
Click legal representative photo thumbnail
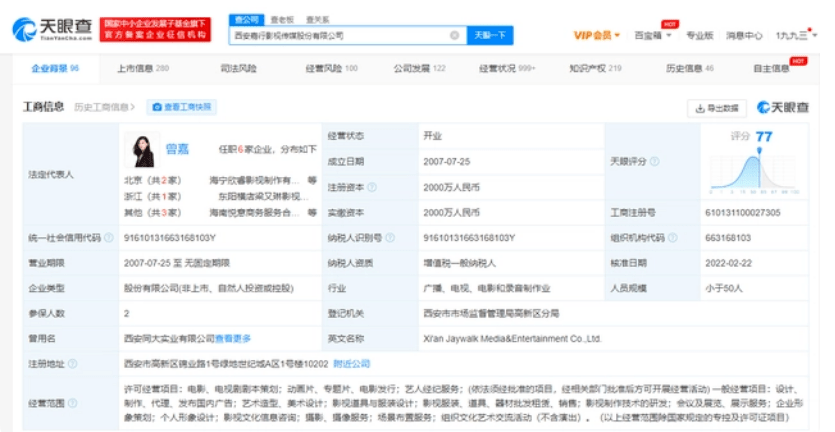[142, 150]
